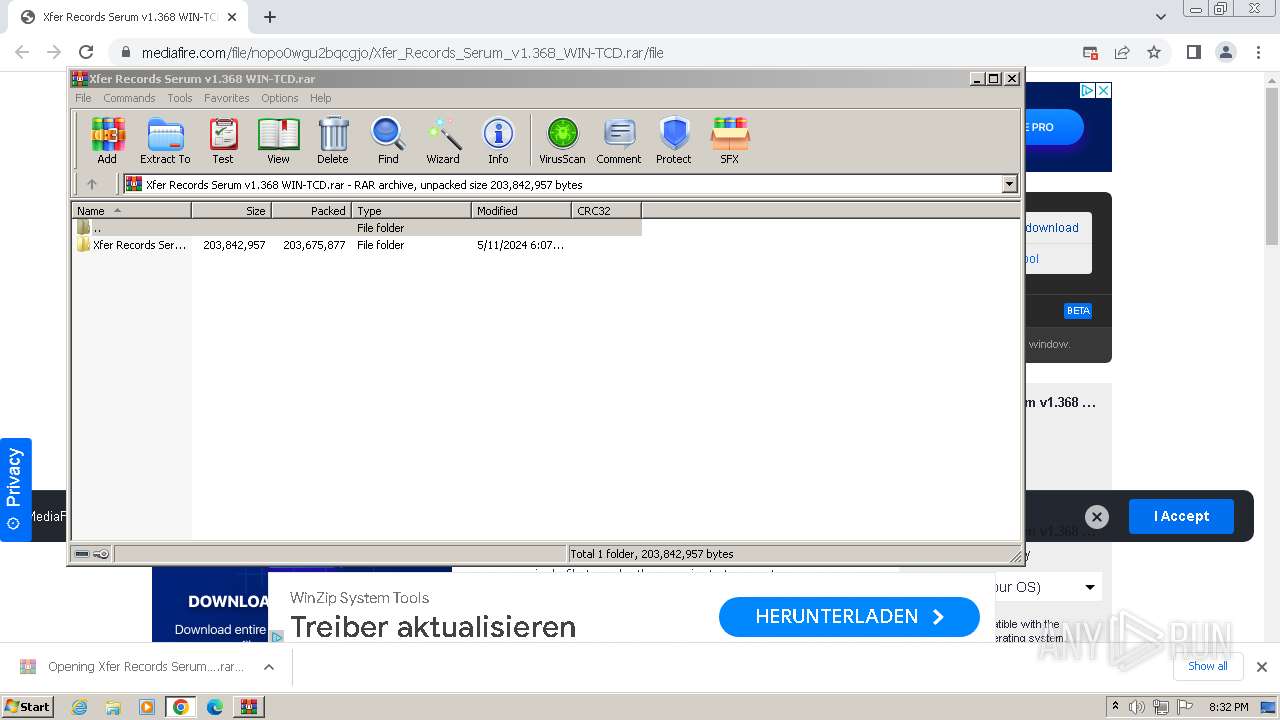Click the Extract To toolbar icon
Screen dimensions: 1280x720
165,140
